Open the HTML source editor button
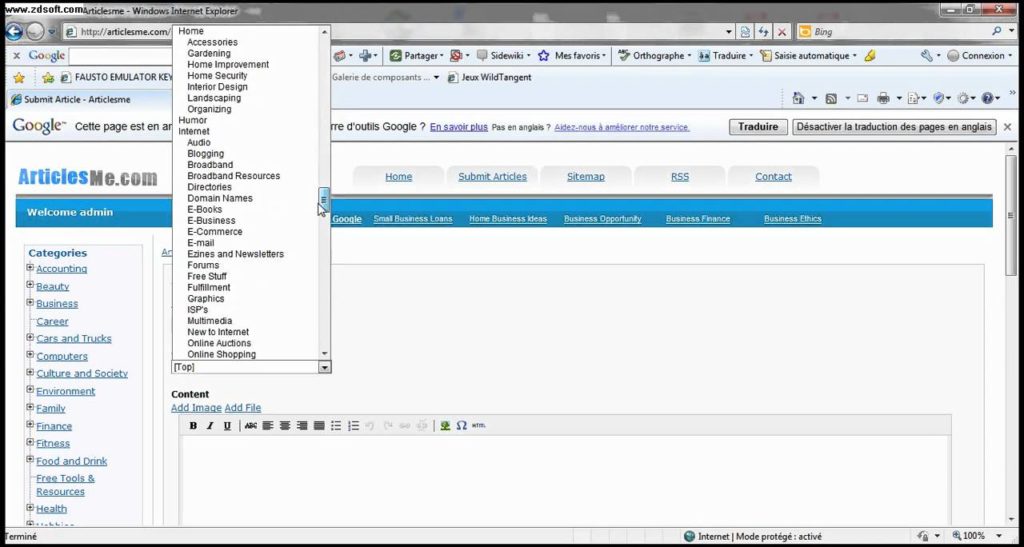The width and height of the screenshot is (1024, 547). tap(479, 426)
